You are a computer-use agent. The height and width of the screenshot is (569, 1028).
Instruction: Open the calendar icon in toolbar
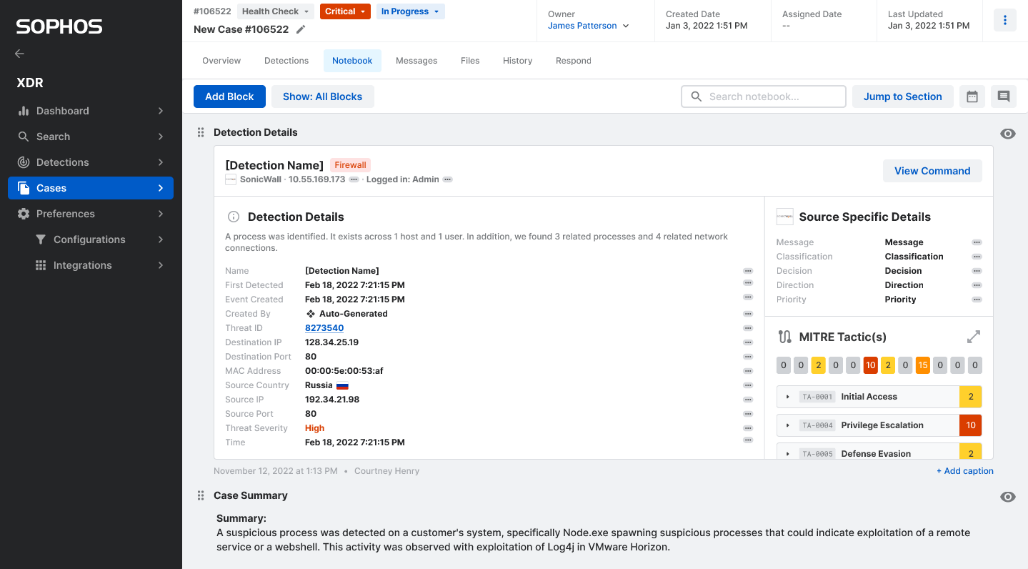point(972,96)
